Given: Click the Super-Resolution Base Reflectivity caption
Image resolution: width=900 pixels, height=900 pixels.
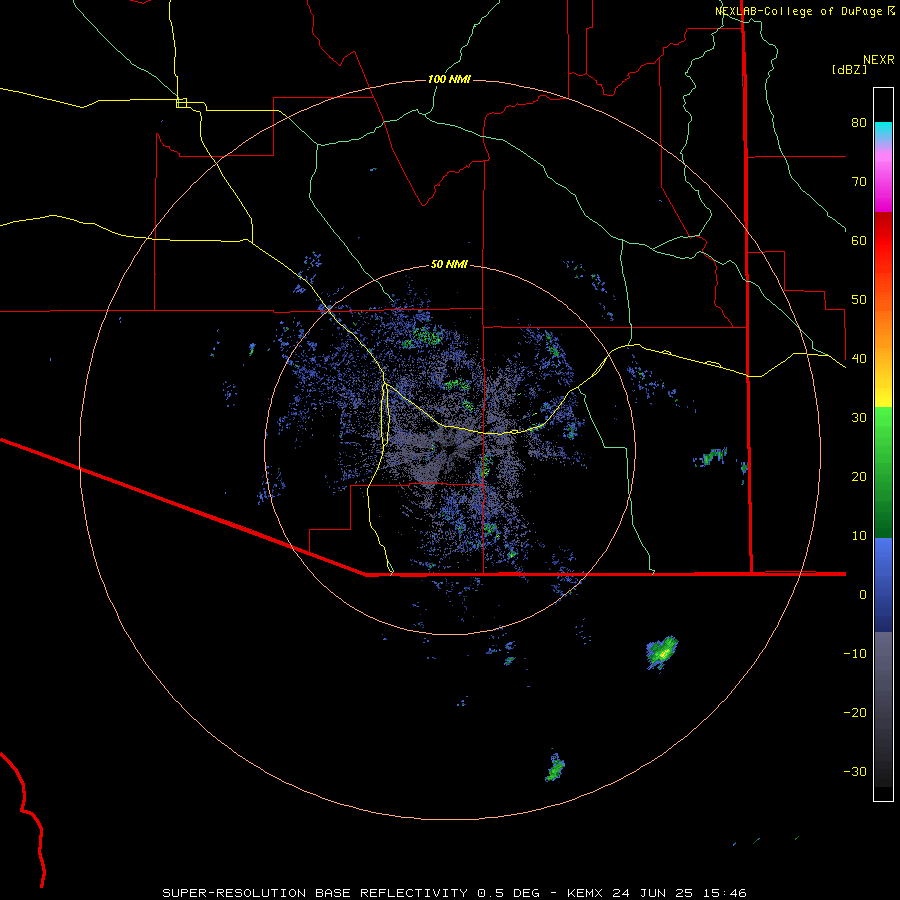Looking at the screenshot, I should click(x=454, y=893).
